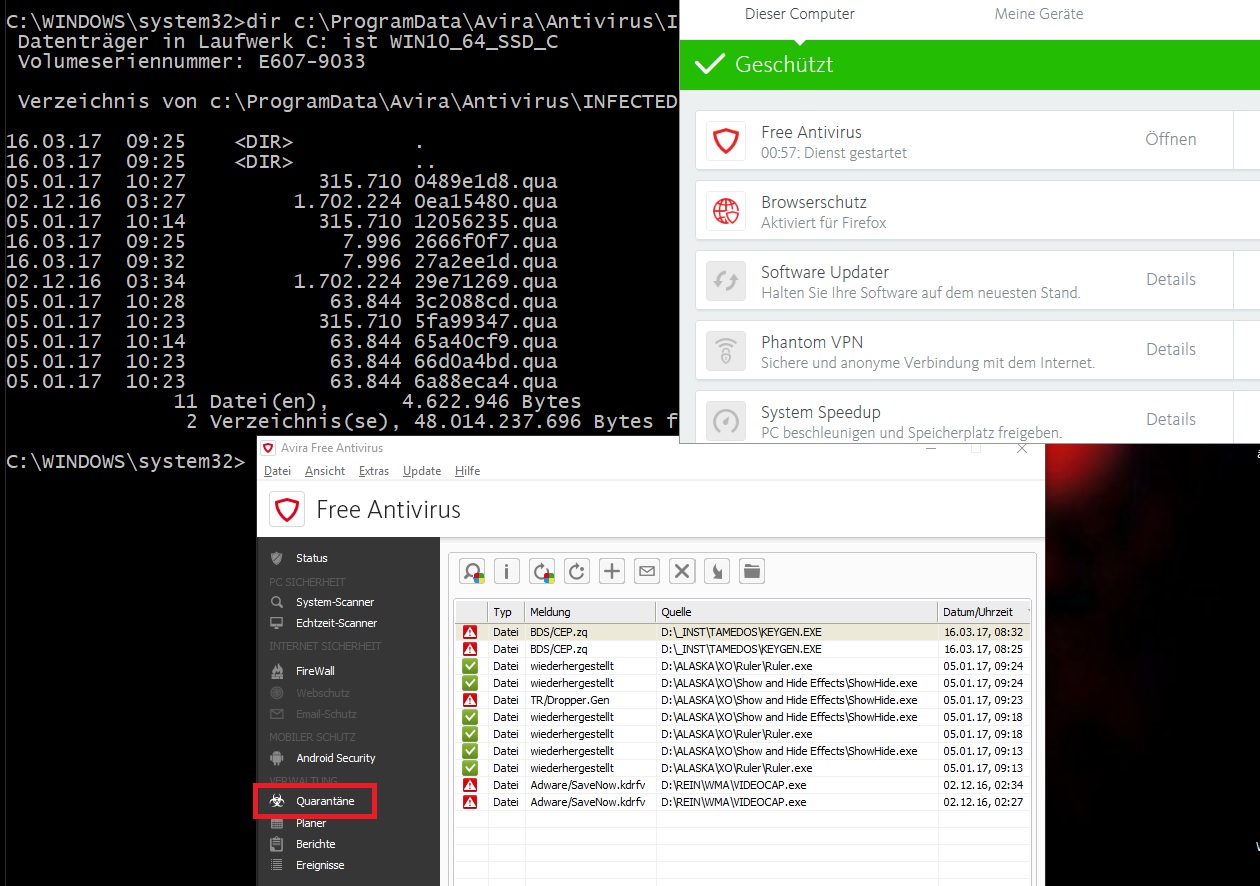Viewport: 1260px width, 886px height.
Task: Show Ereignisse from the sidebar
Action: point(320,866)
